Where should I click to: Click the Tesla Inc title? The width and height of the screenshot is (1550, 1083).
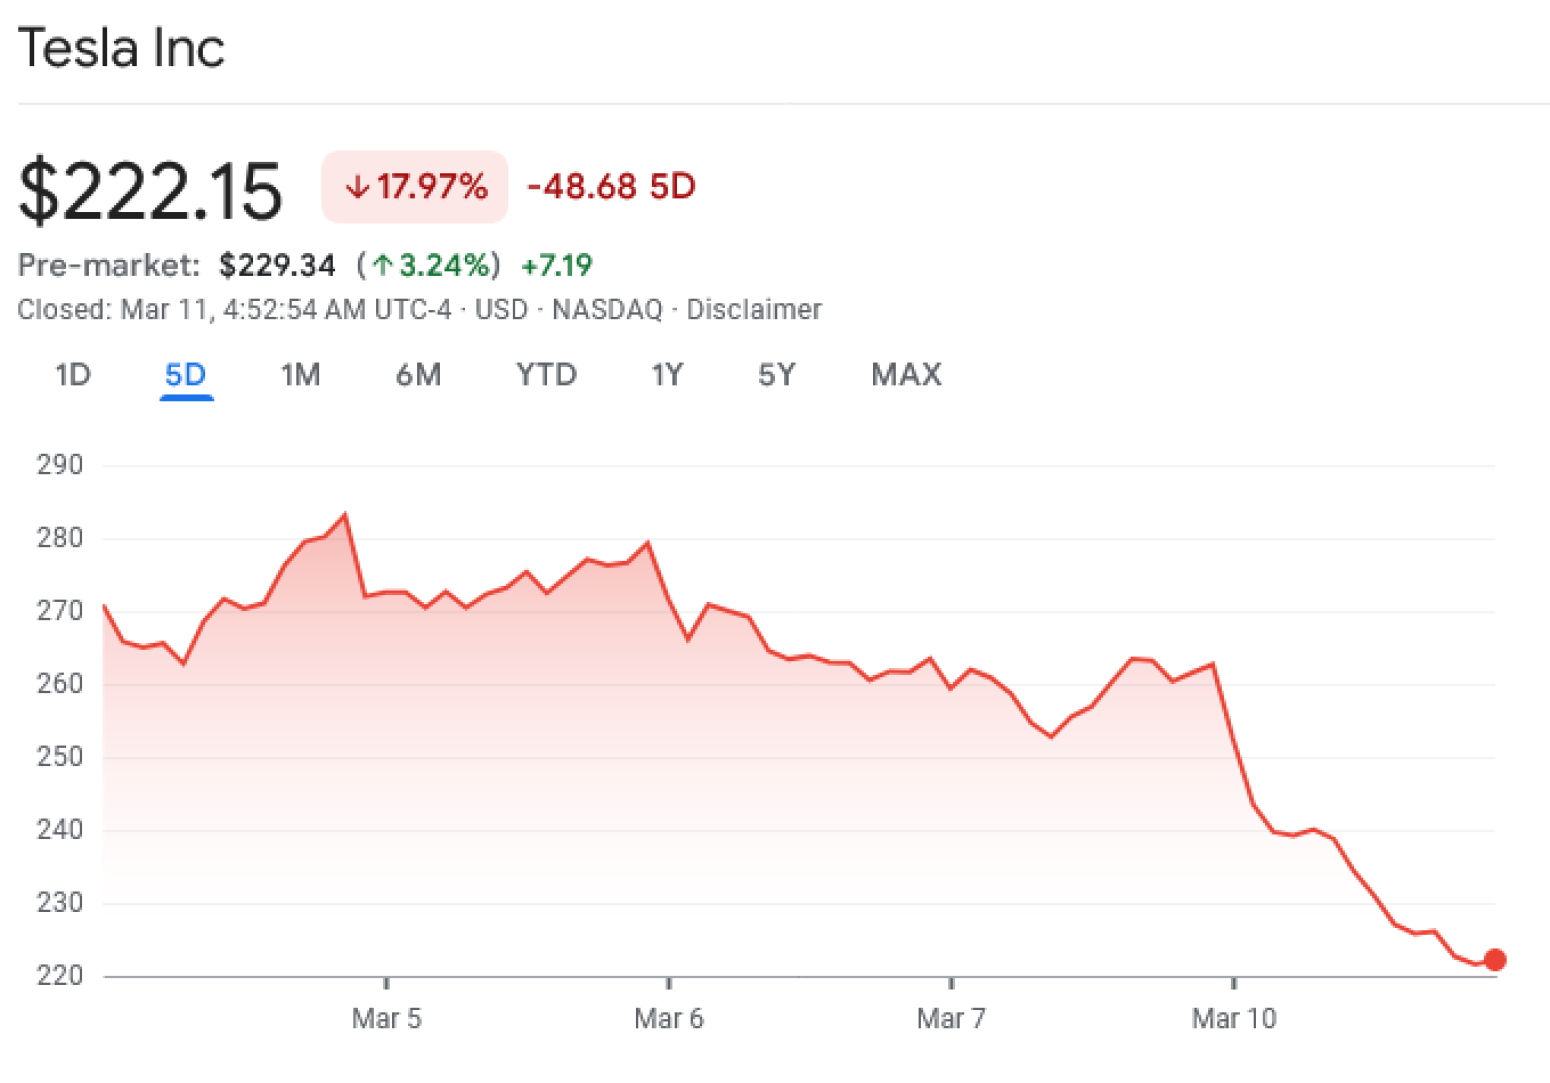click(x=122, y=48)
